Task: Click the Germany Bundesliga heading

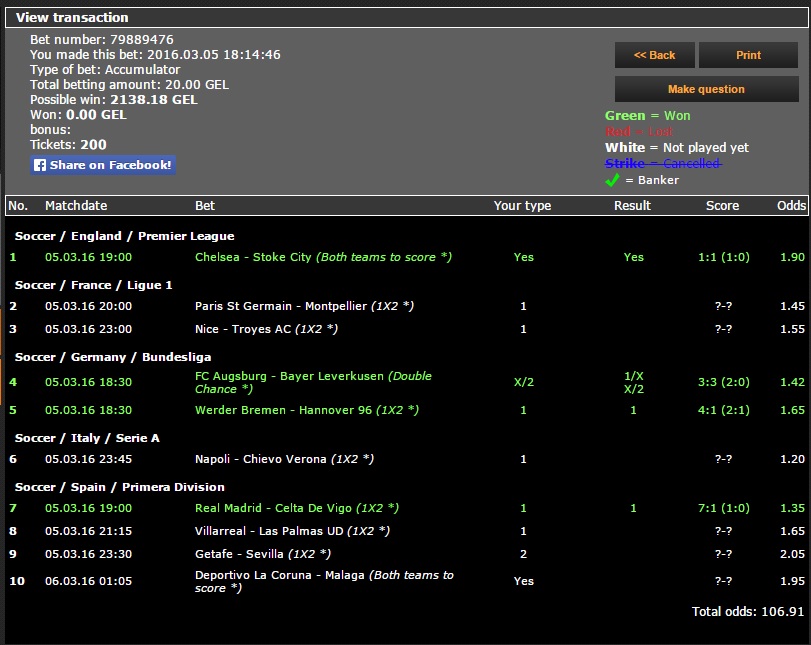Action: pyautogui.click(x=113, y=357)
